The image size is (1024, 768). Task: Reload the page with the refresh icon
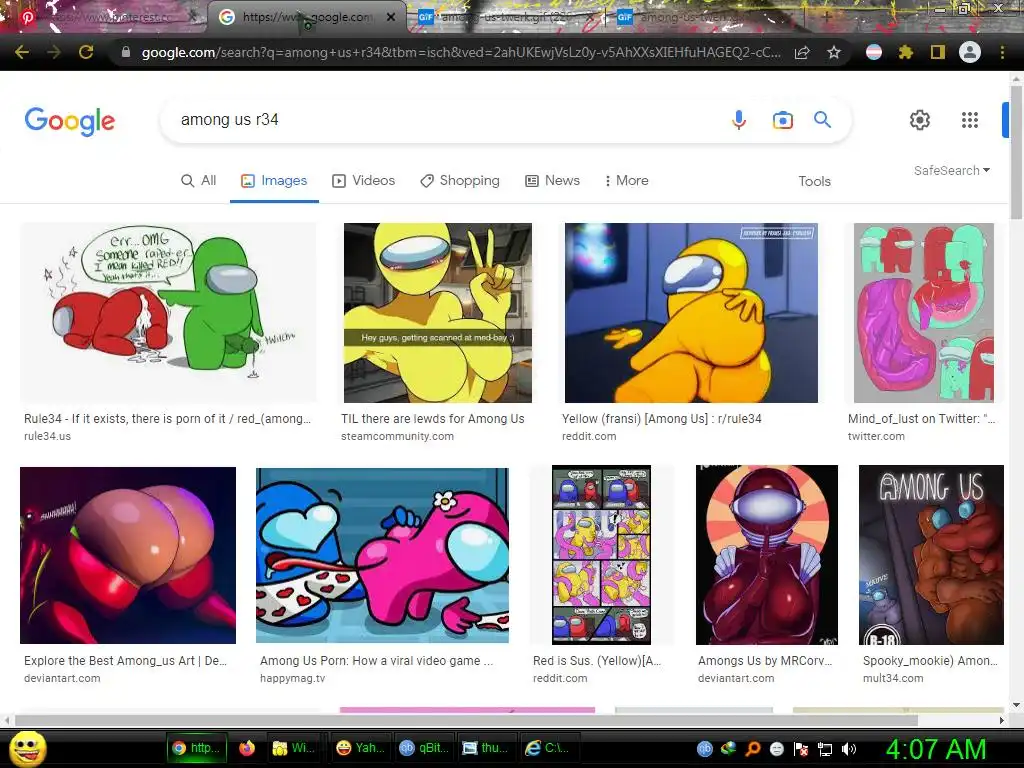[x=86, y=52]
